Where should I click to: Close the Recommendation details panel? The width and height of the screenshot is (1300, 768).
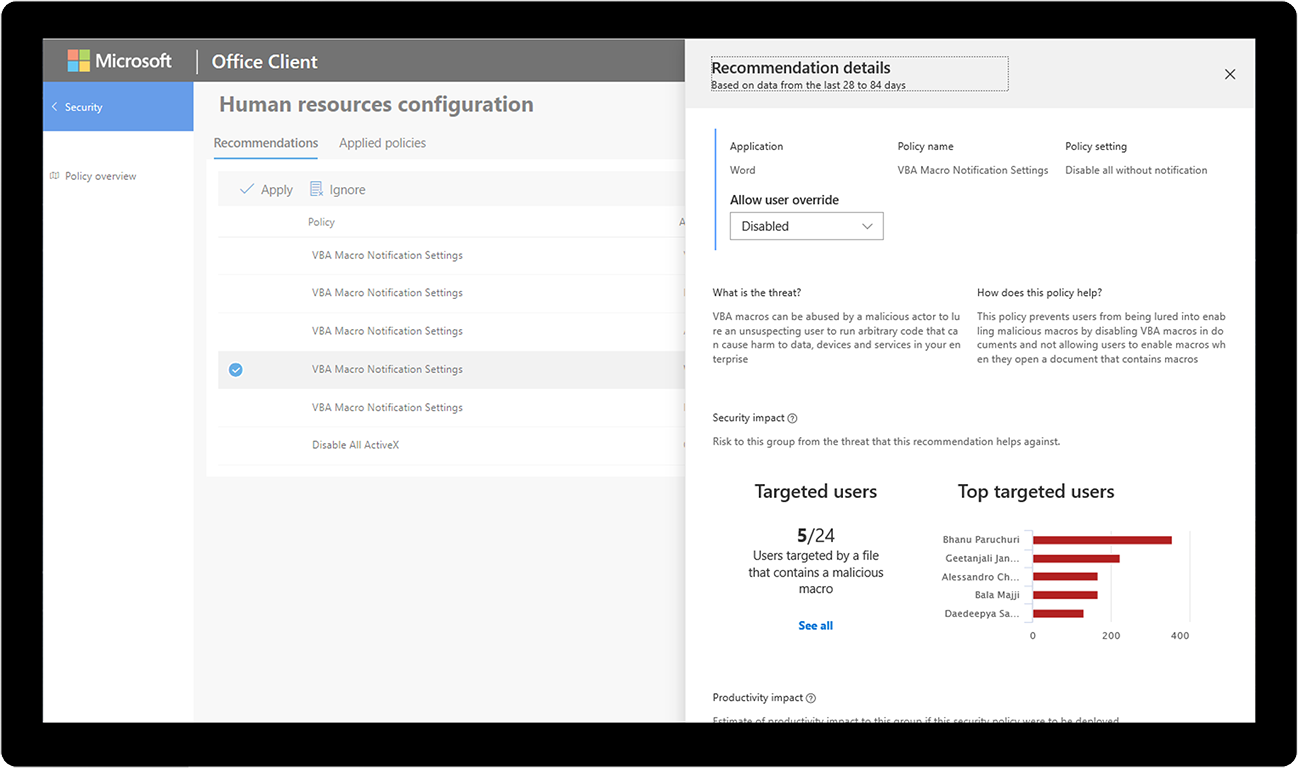click(1230, 74)
